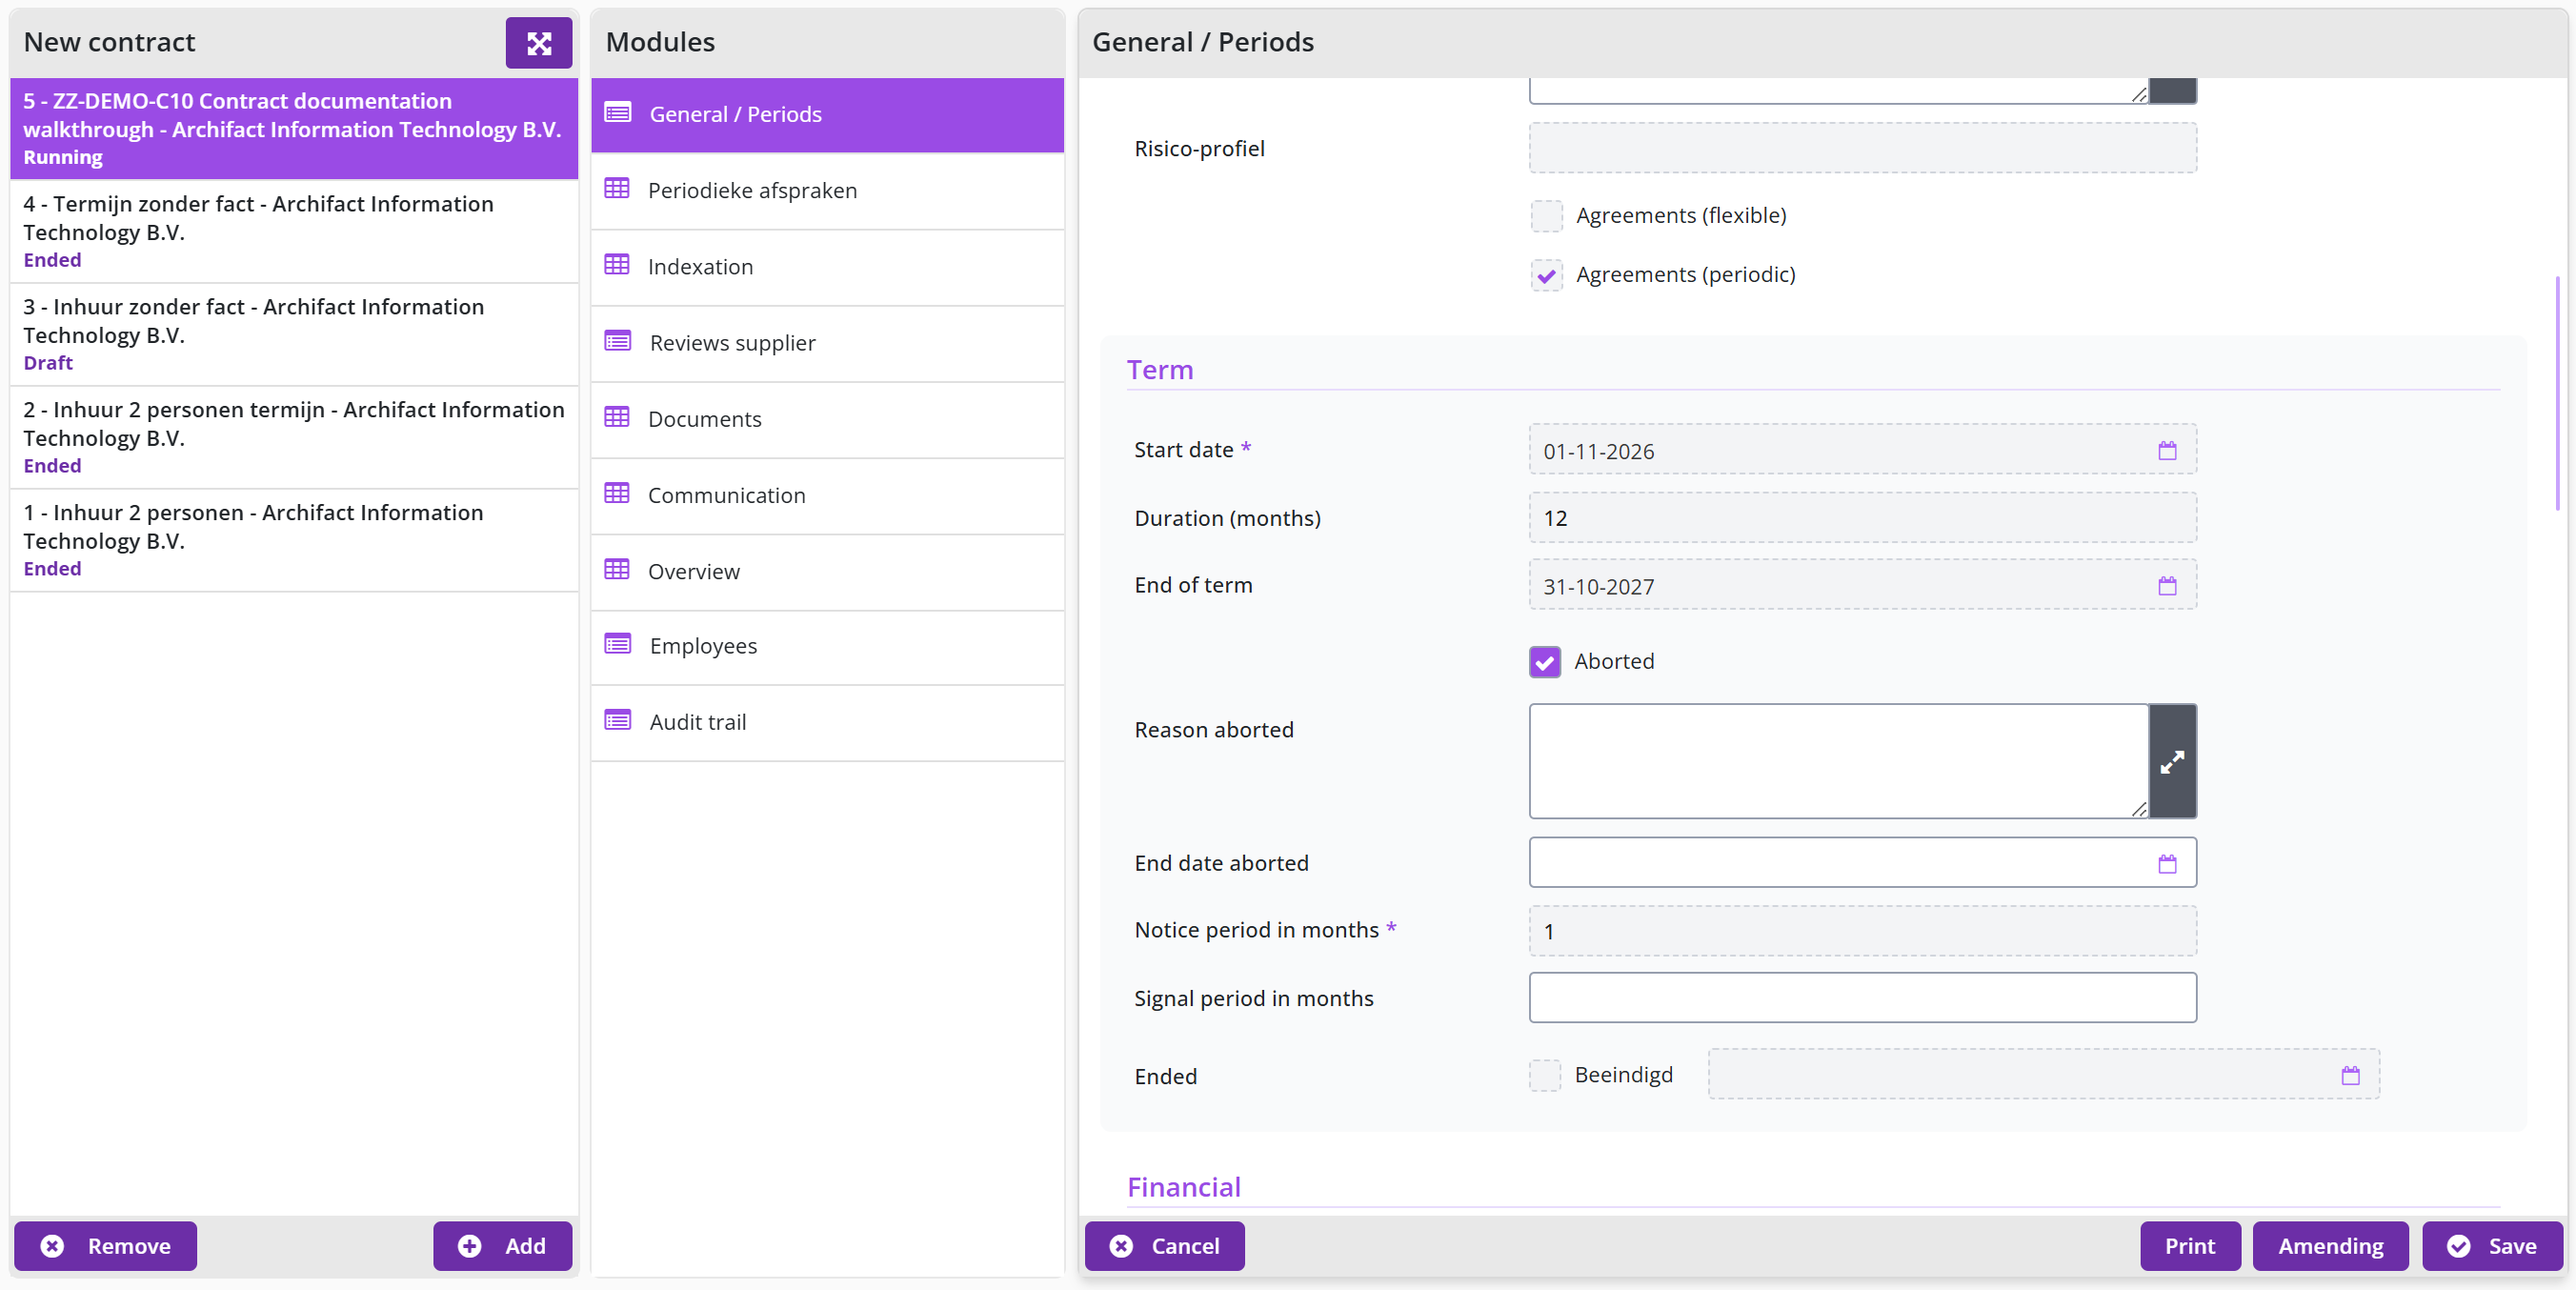
Task: Click the Risico-profiel field
Action: [1862, 148]
